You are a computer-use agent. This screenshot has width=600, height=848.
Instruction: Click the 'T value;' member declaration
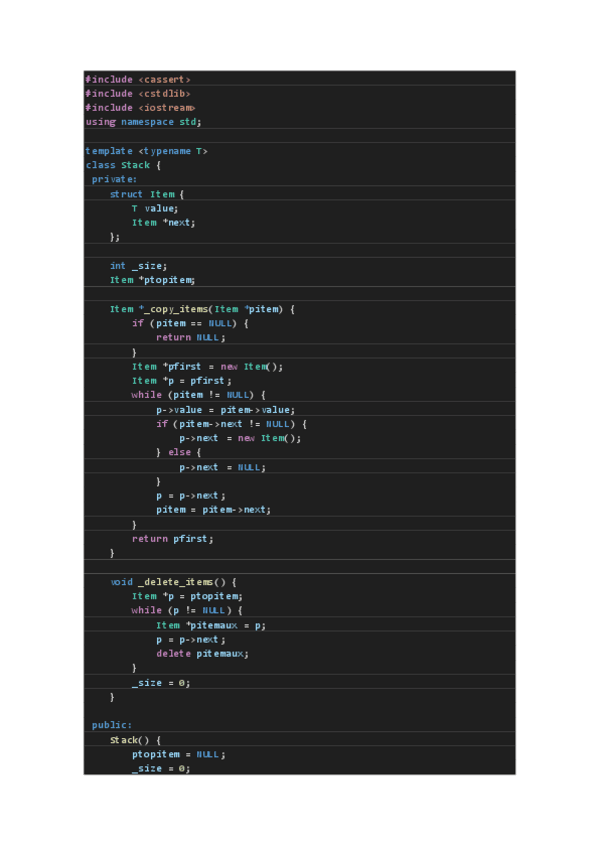coord(155,208)
